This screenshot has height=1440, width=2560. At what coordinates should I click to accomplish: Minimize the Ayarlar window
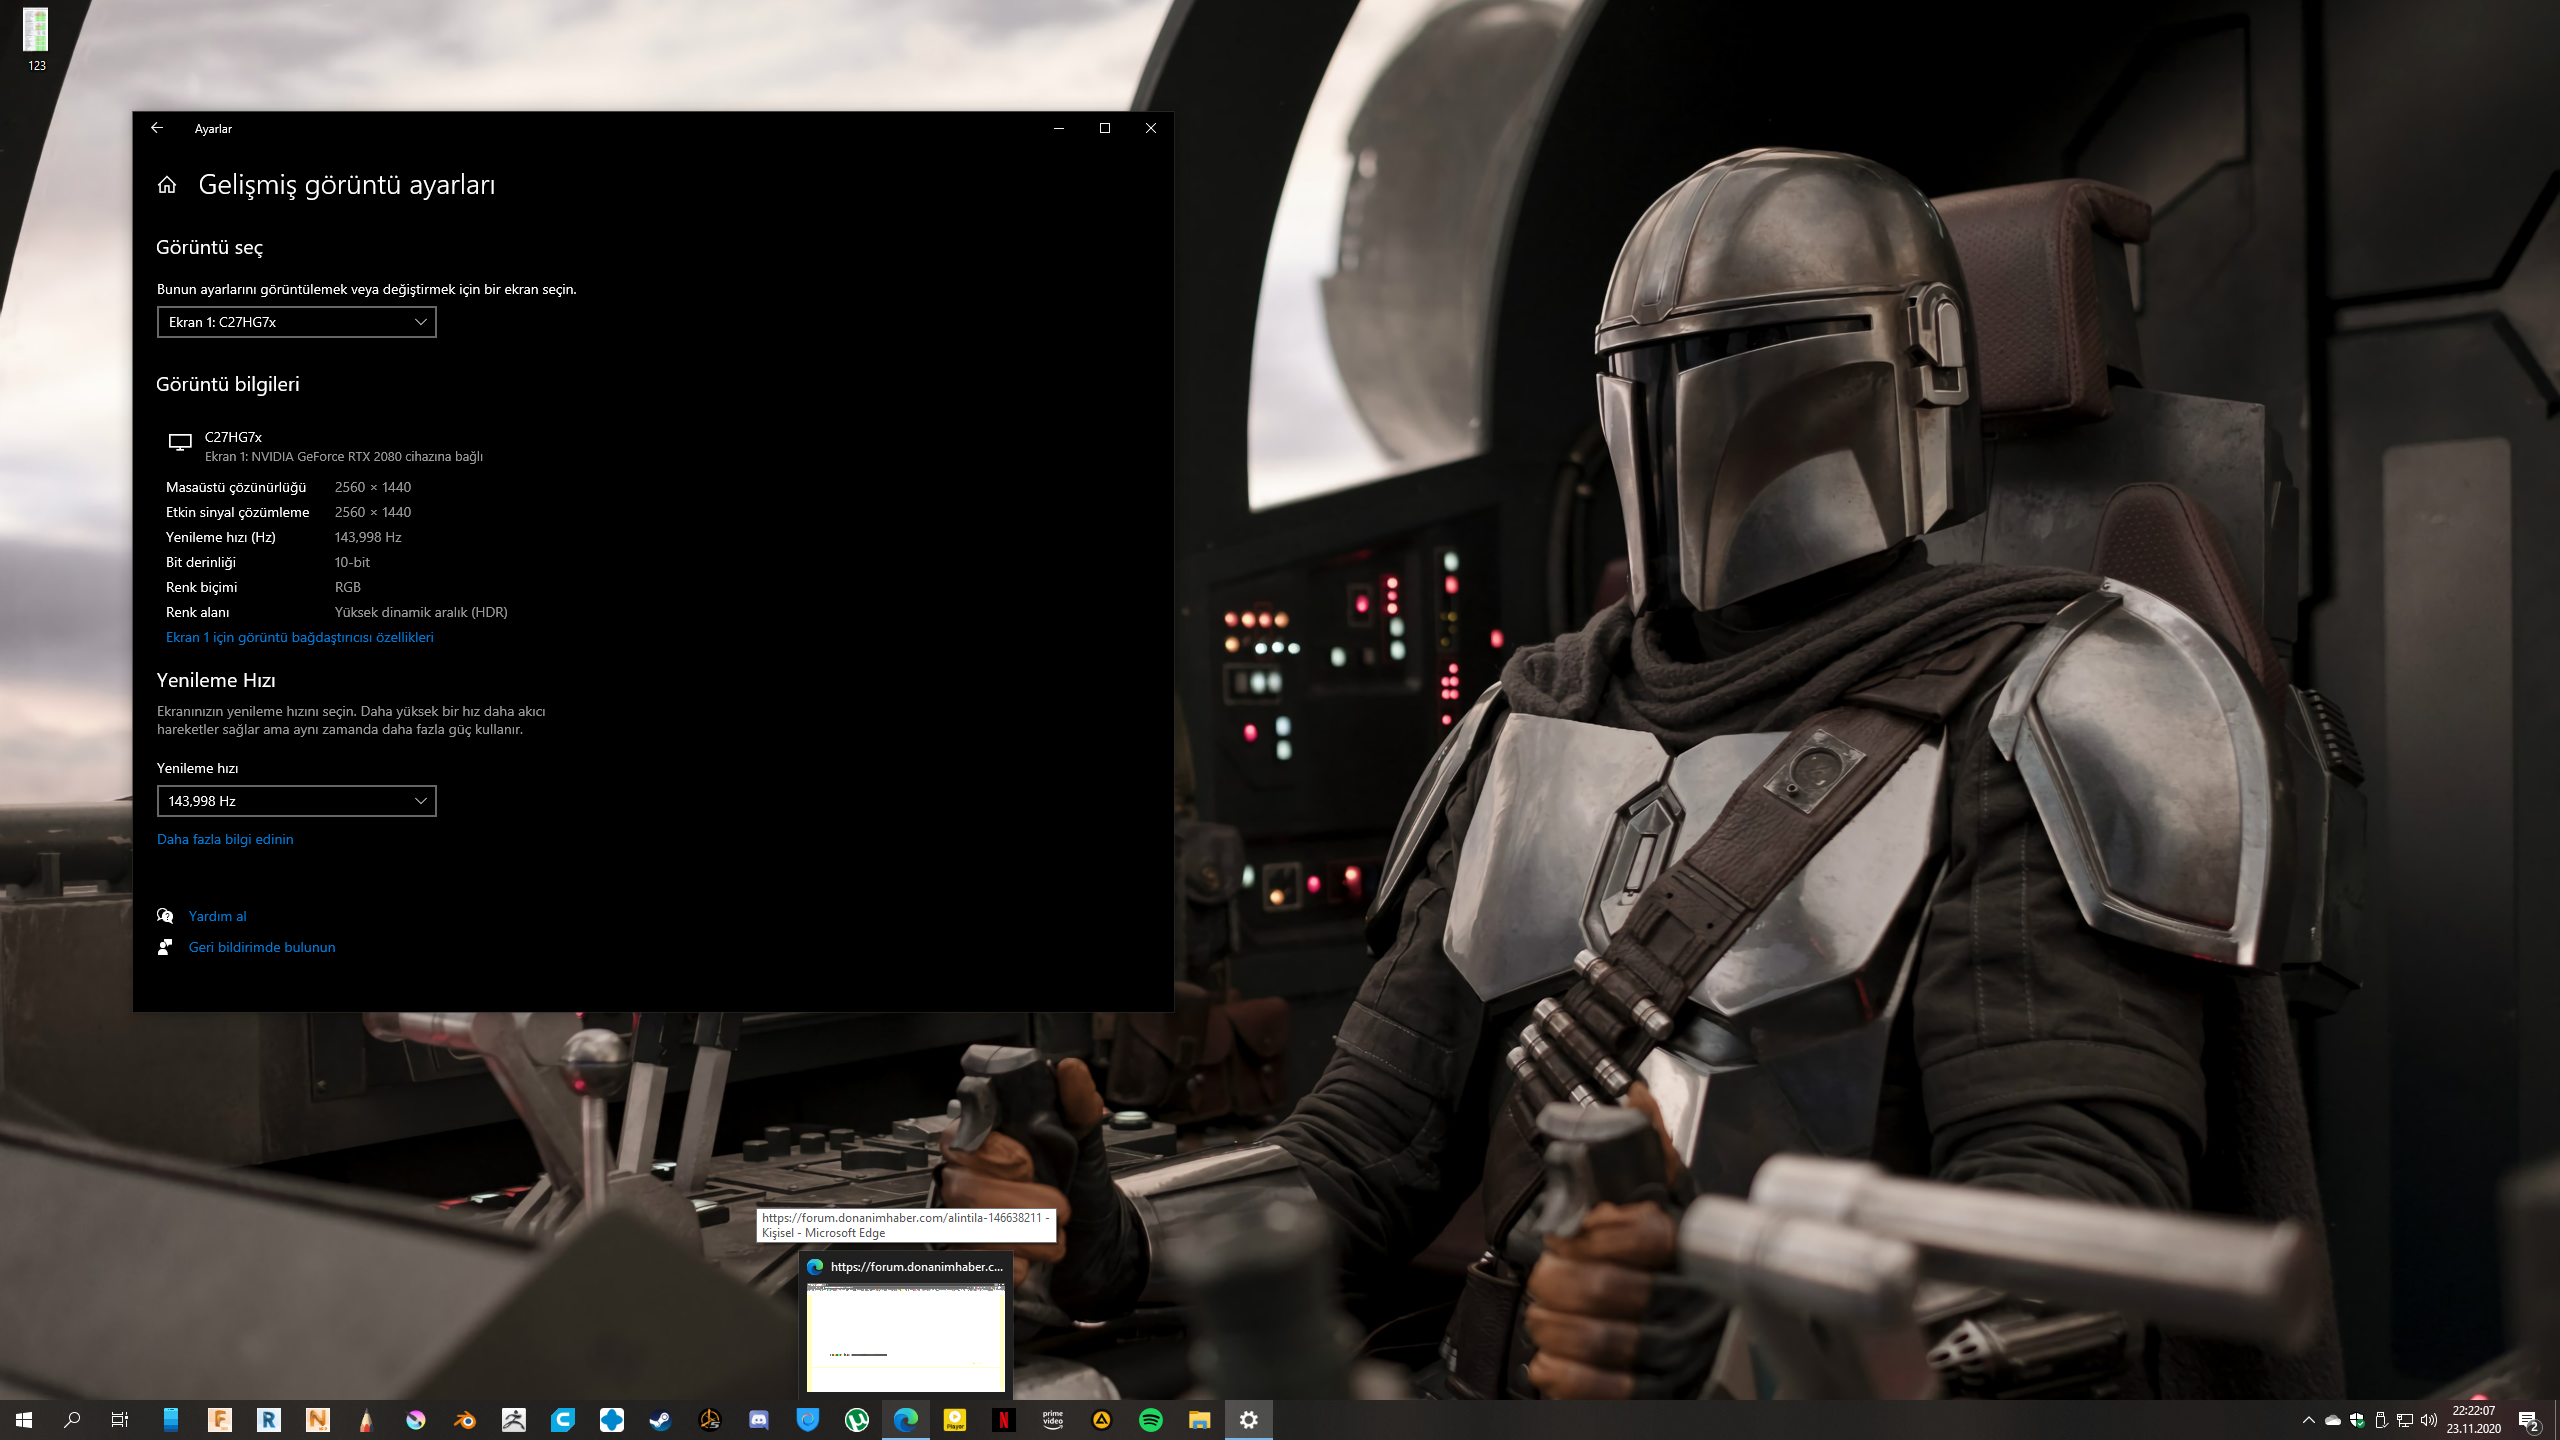1059,128
